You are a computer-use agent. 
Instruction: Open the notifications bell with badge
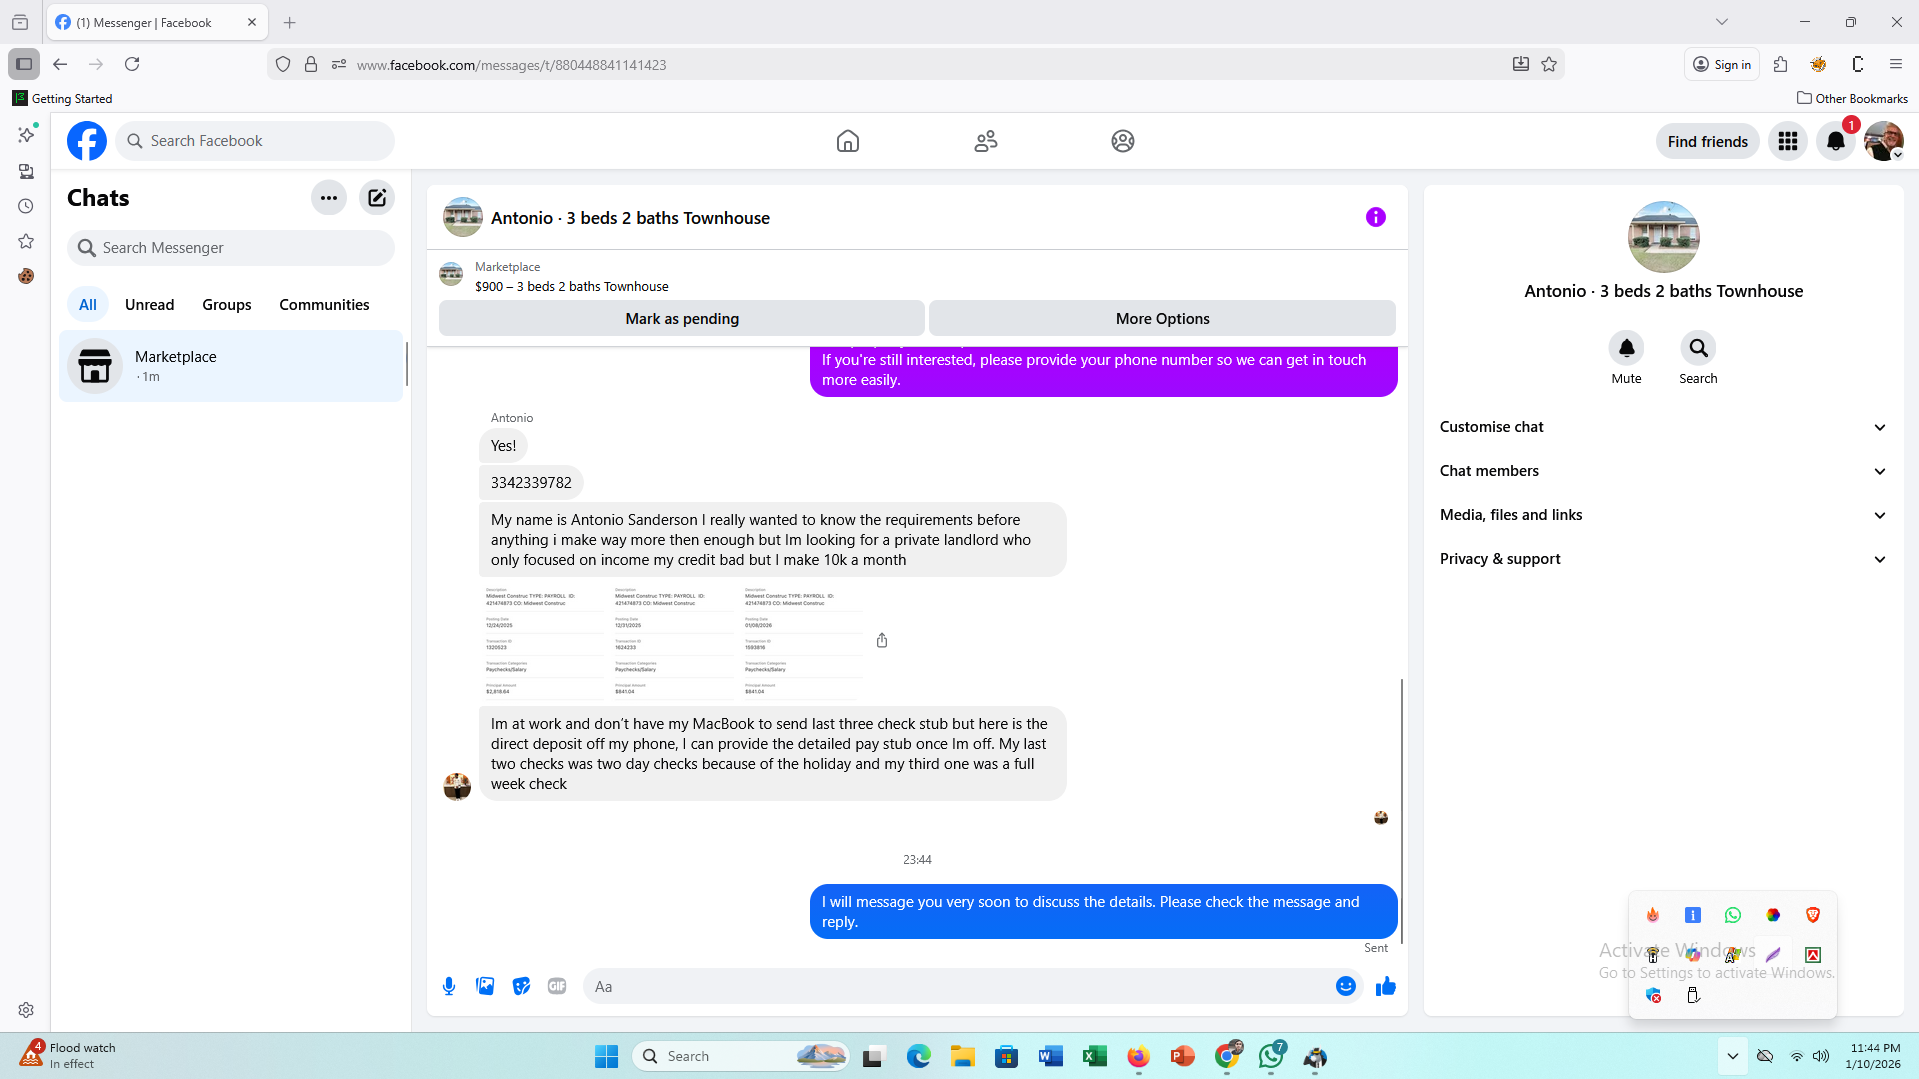pos(1836,141)
